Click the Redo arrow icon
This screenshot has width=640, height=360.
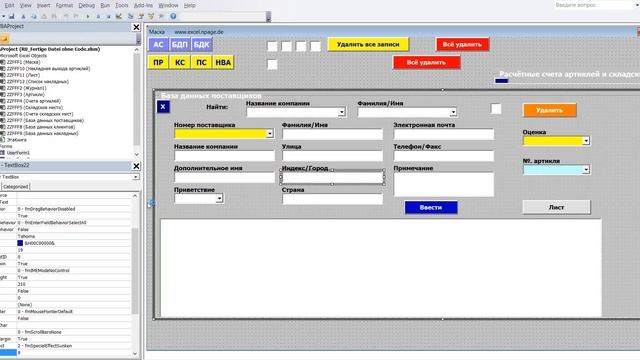76,16
